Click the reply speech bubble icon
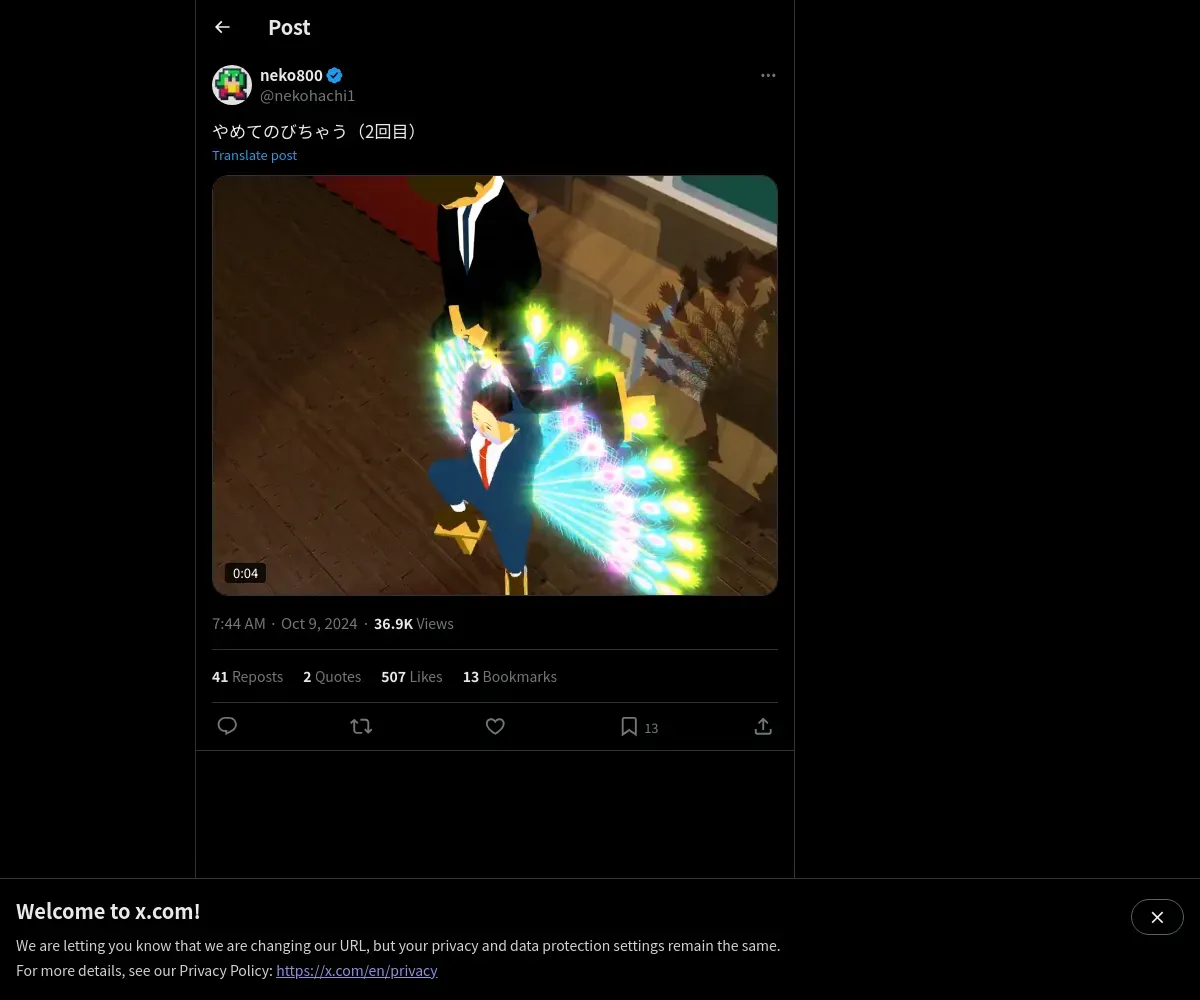Viewport: 1200px width, 1000px height. [x=227, y=726]
